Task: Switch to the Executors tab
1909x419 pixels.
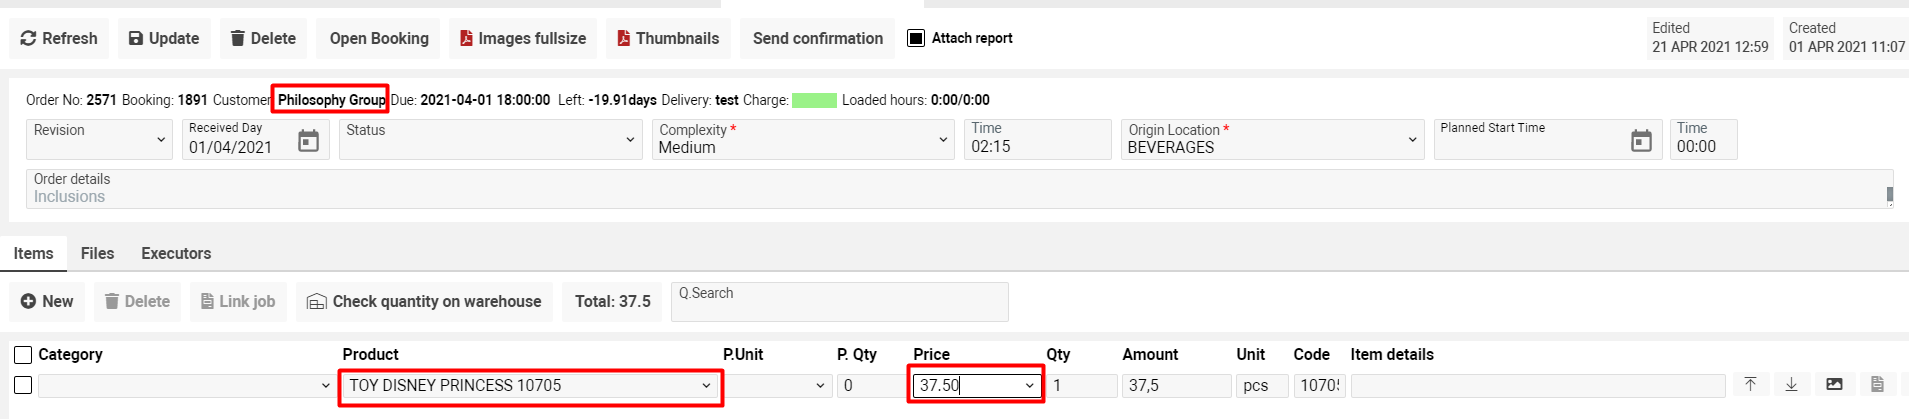Action: (x=176, y=253)
